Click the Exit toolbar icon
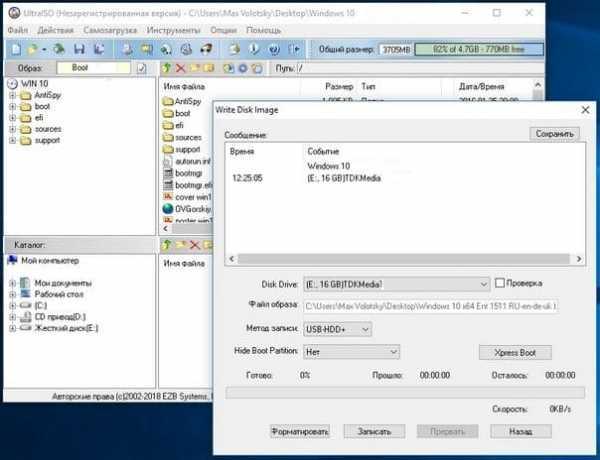The height and width of the screenshot is (460, 600). (x=294, y=49)
